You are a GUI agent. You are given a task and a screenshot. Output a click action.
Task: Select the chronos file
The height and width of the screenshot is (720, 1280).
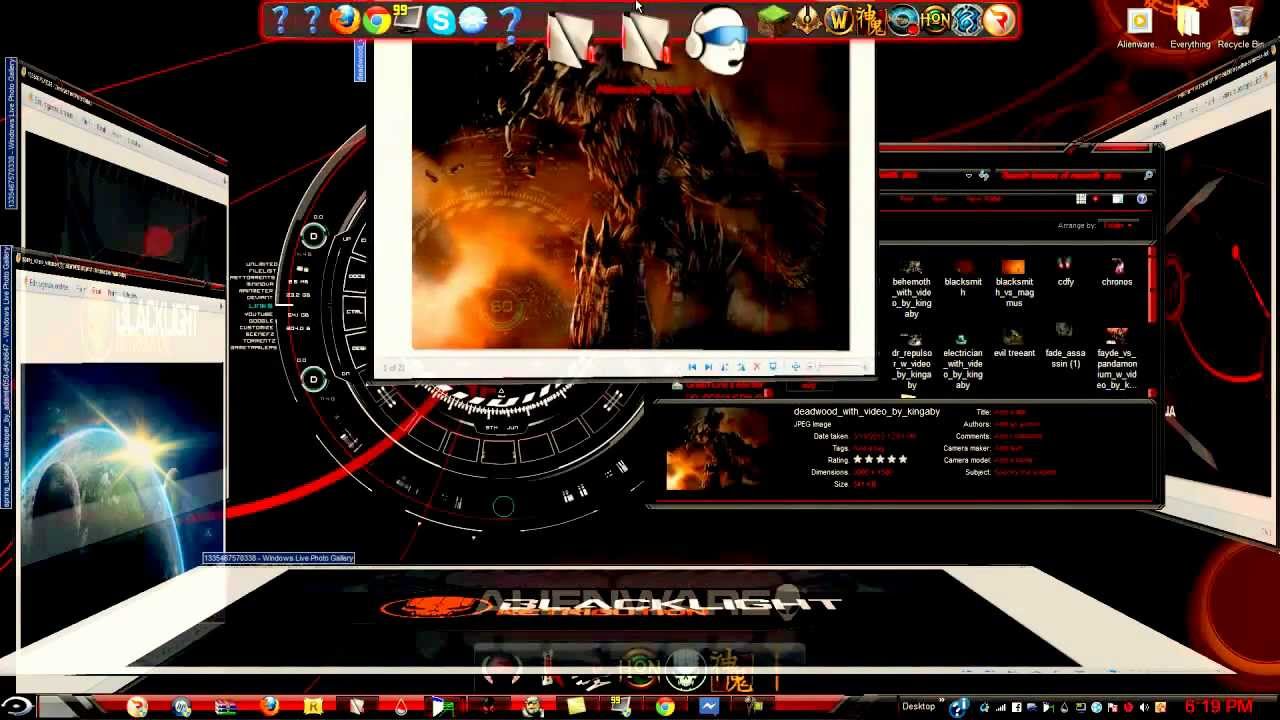pos(1117,273)
